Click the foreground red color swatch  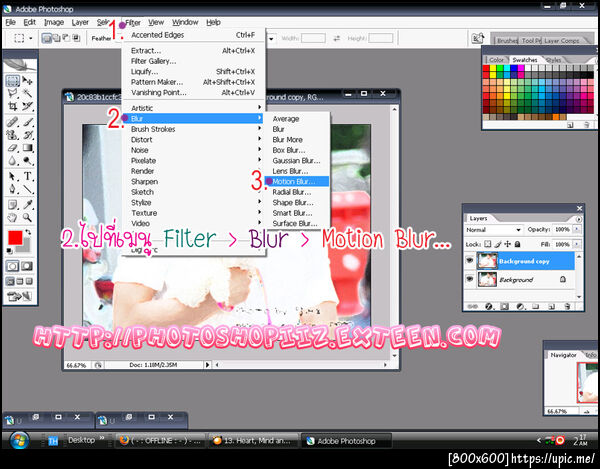15,238
